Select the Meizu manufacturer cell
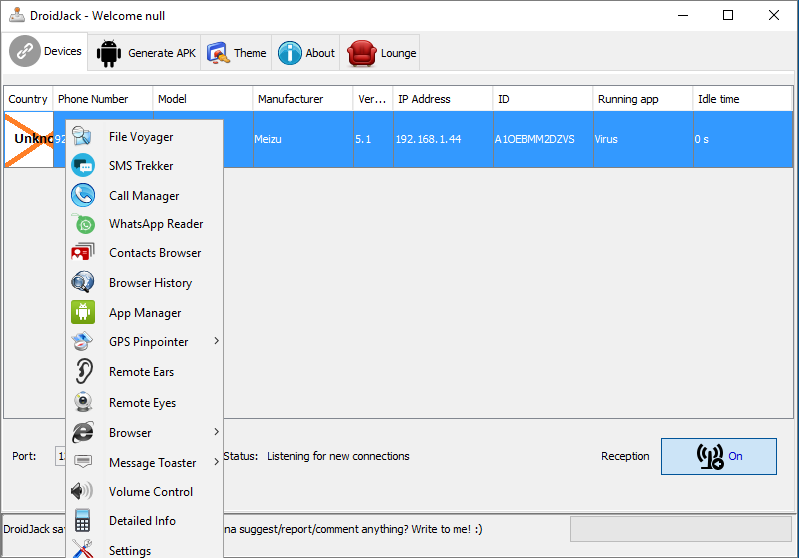The width and height of the screenshot is (799, 558). (x=303, y=139)
